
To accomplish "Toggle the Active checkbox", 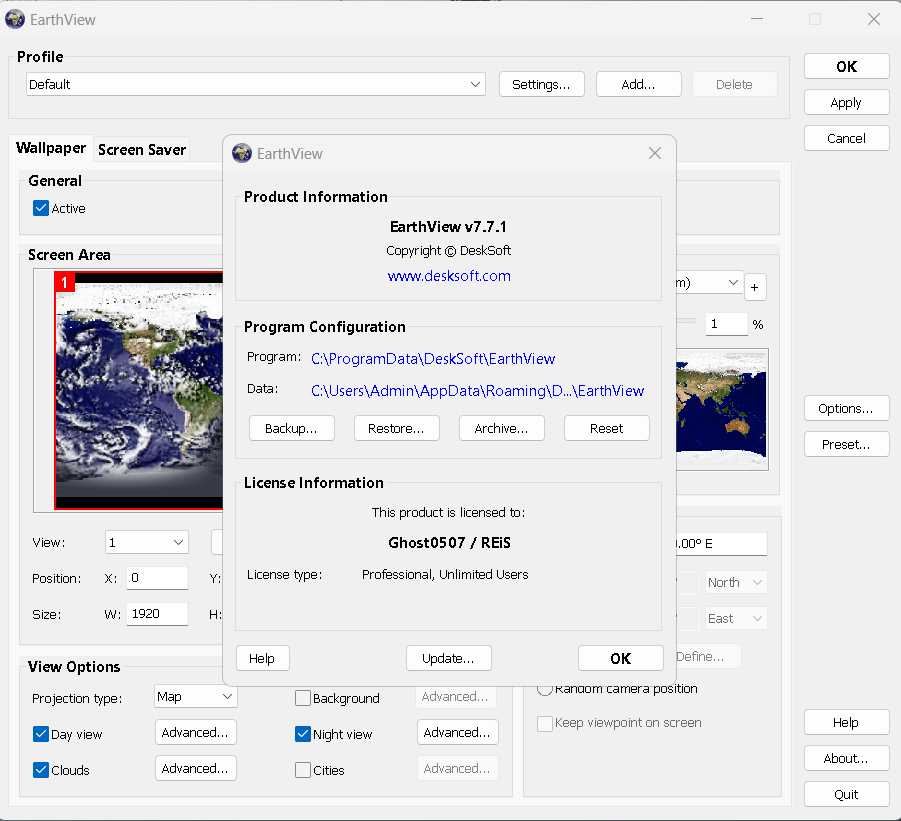I will (41, 208).
